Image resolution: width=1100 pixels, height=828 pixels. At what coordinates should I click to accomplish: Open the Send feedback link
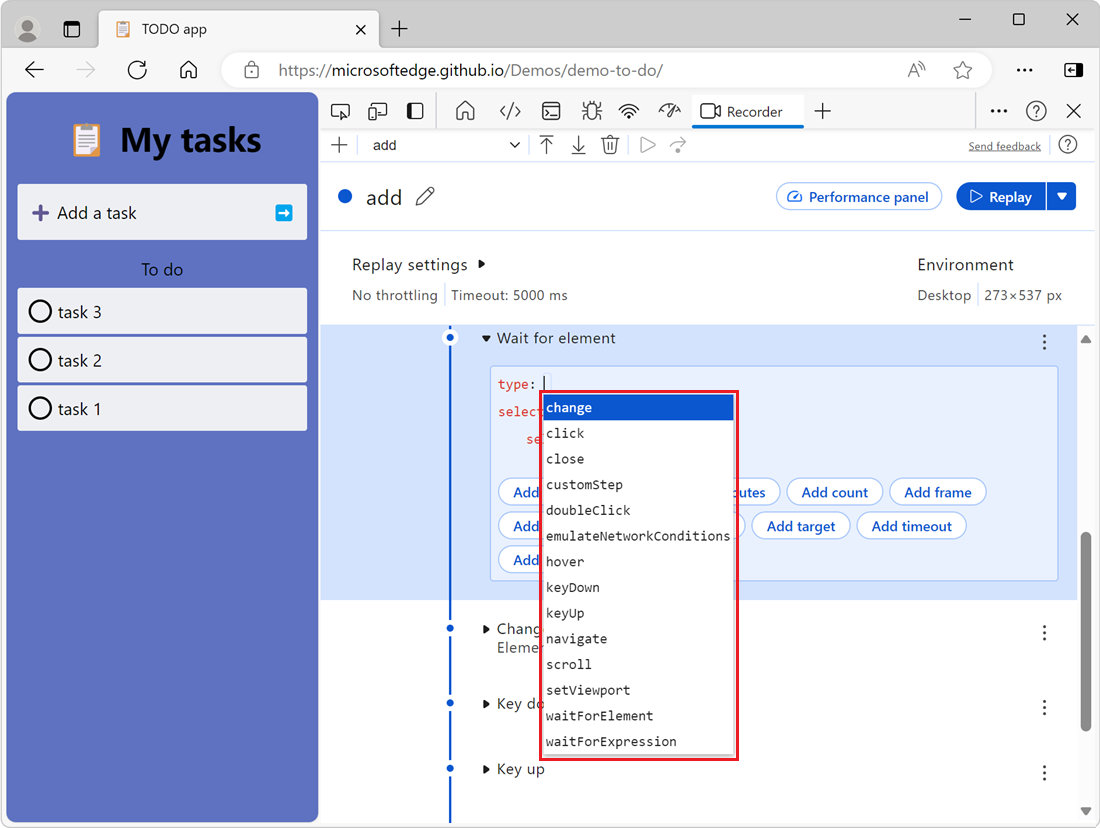tap(1004, 145)
